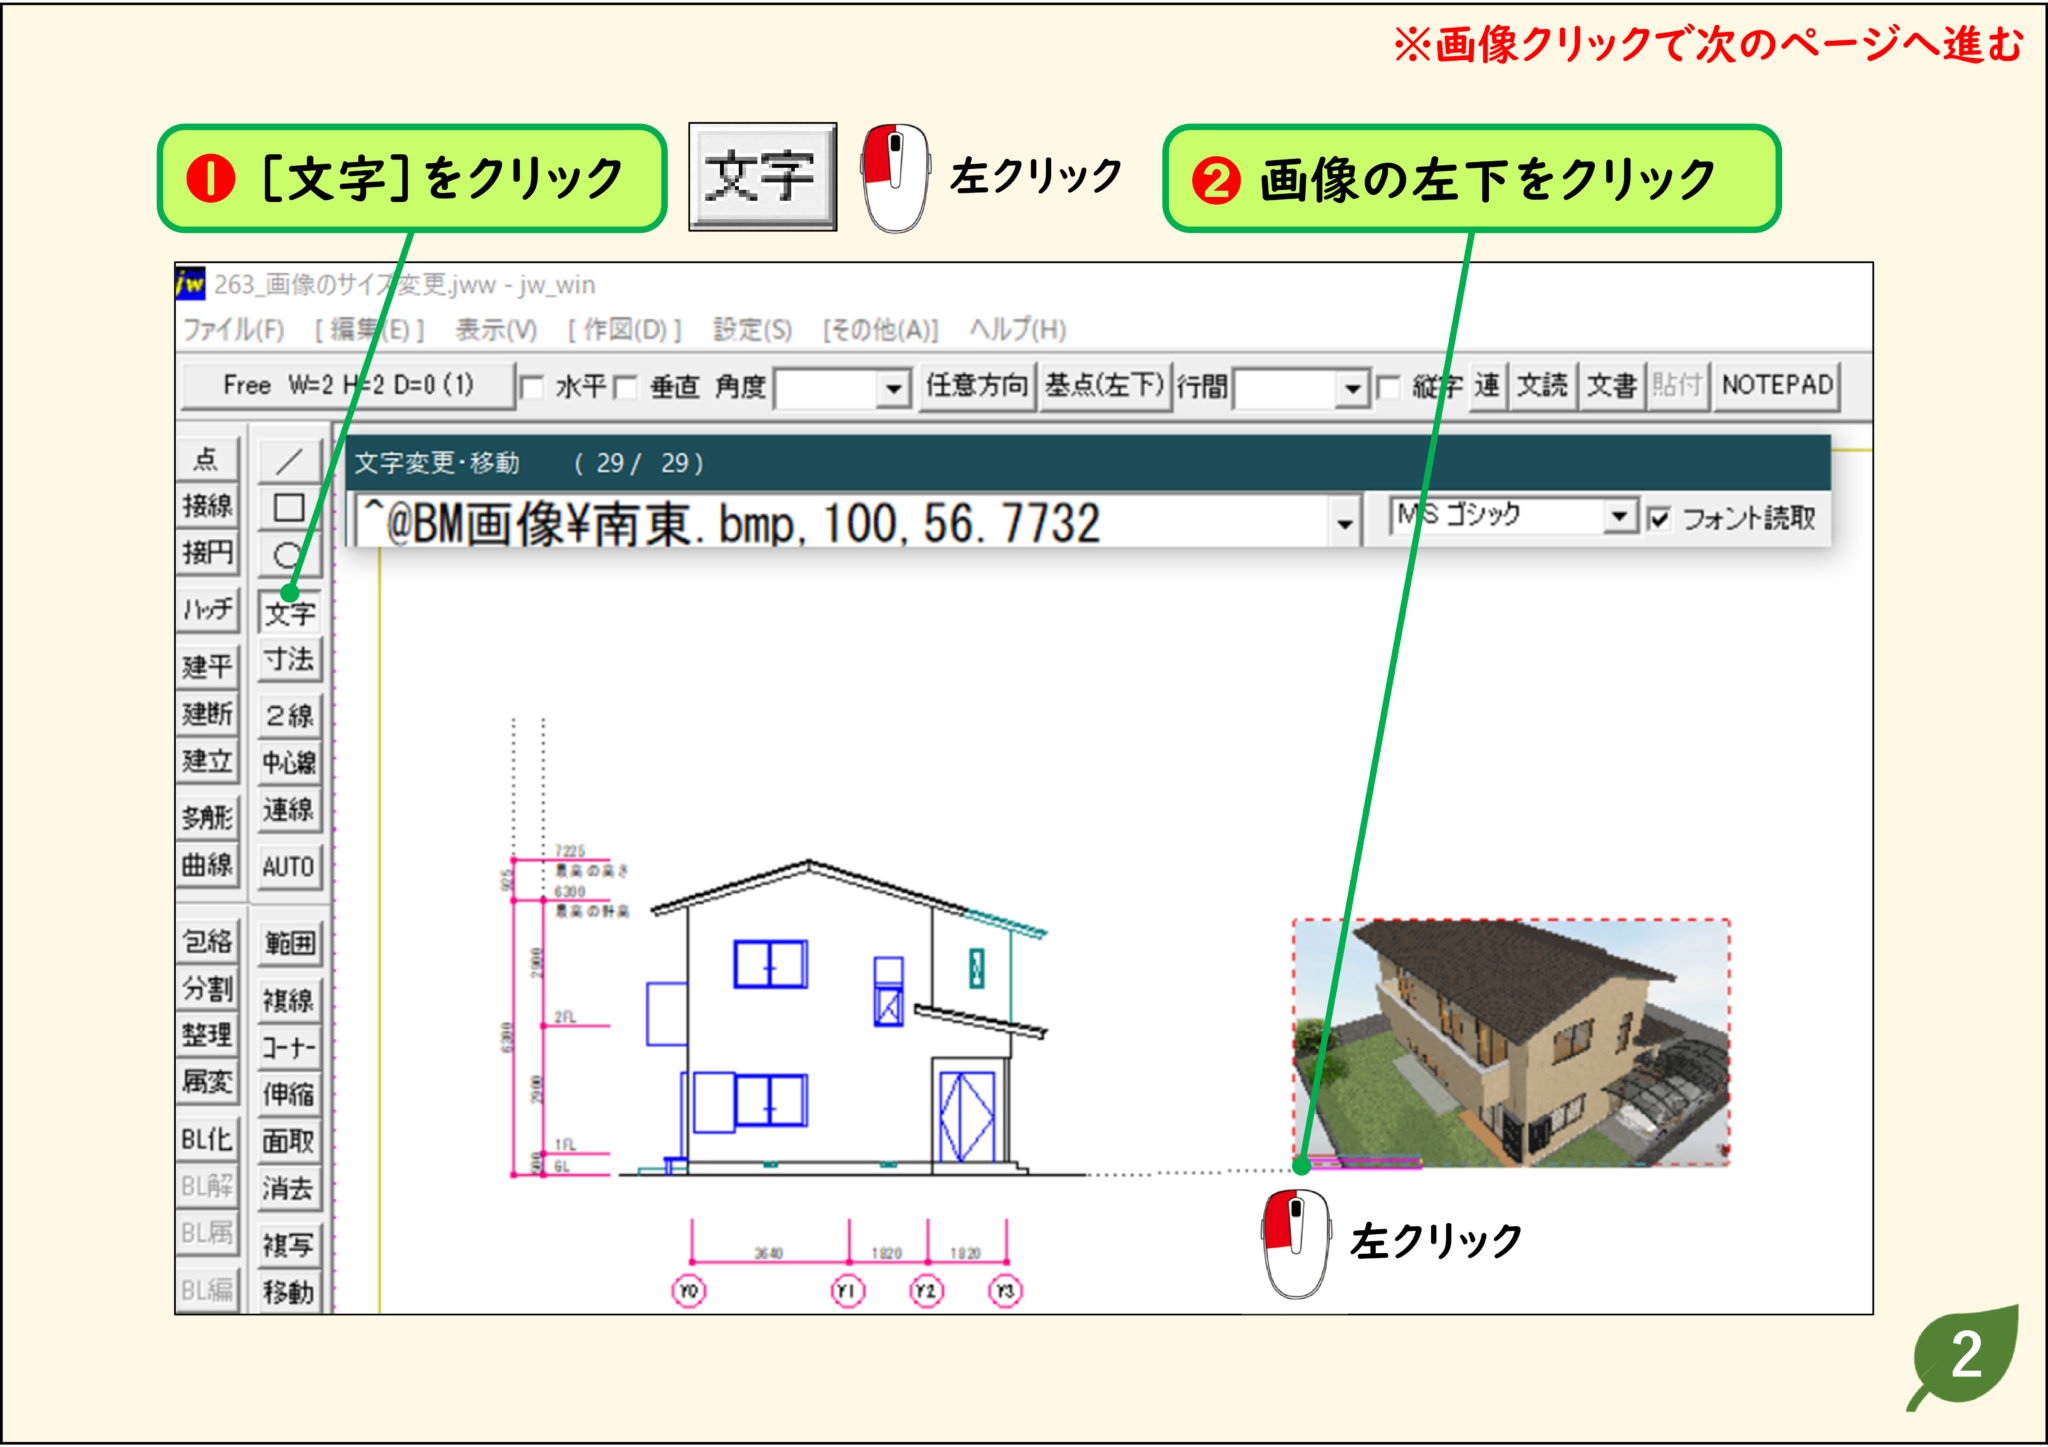The width and height of the screenshot is (2048, 1447).
Task: Click inside the text string input field
Action: pos(850,523)
